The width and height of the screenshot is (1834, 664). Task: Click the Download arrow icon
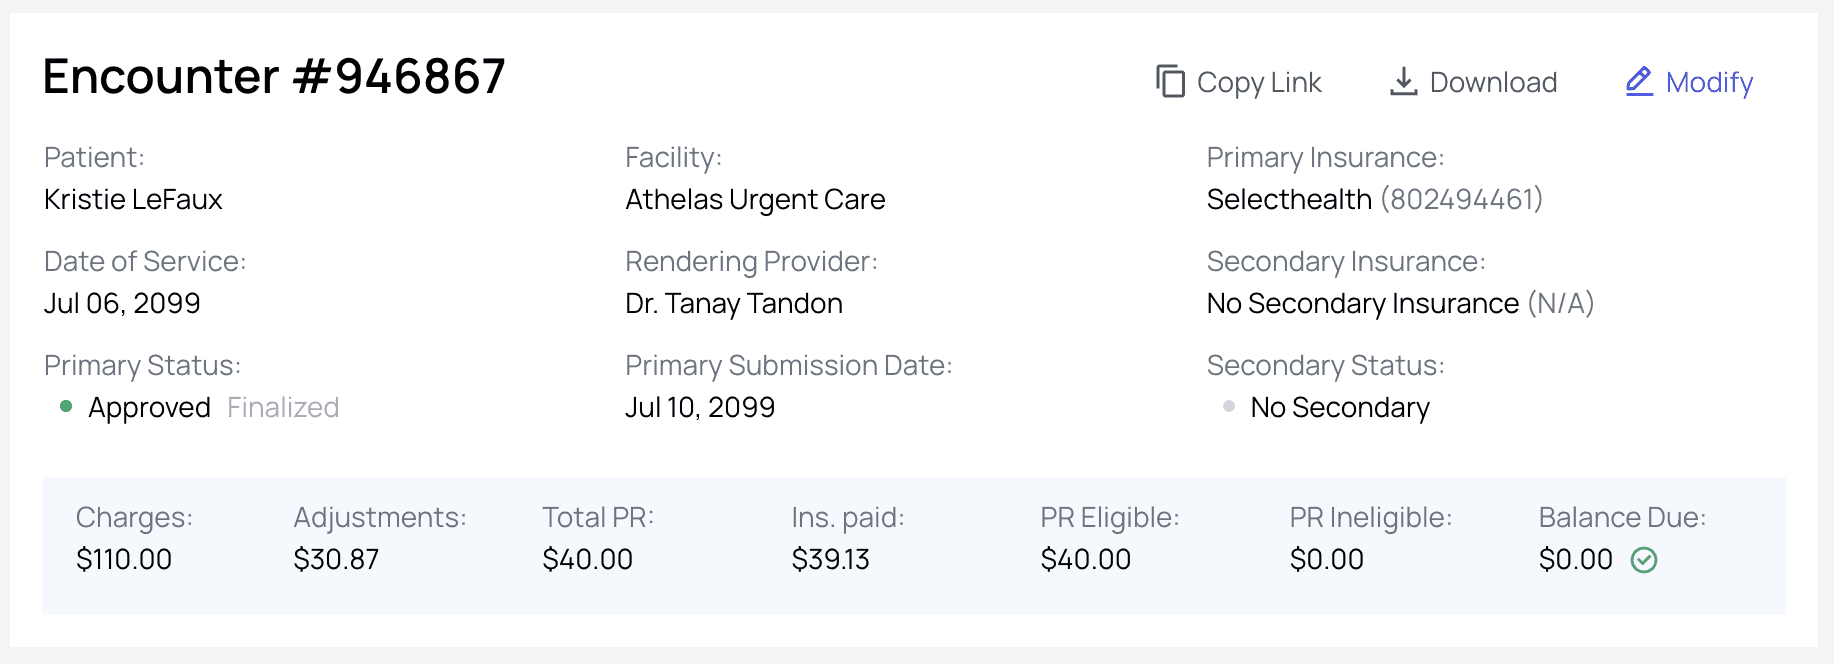point(1403,81)
